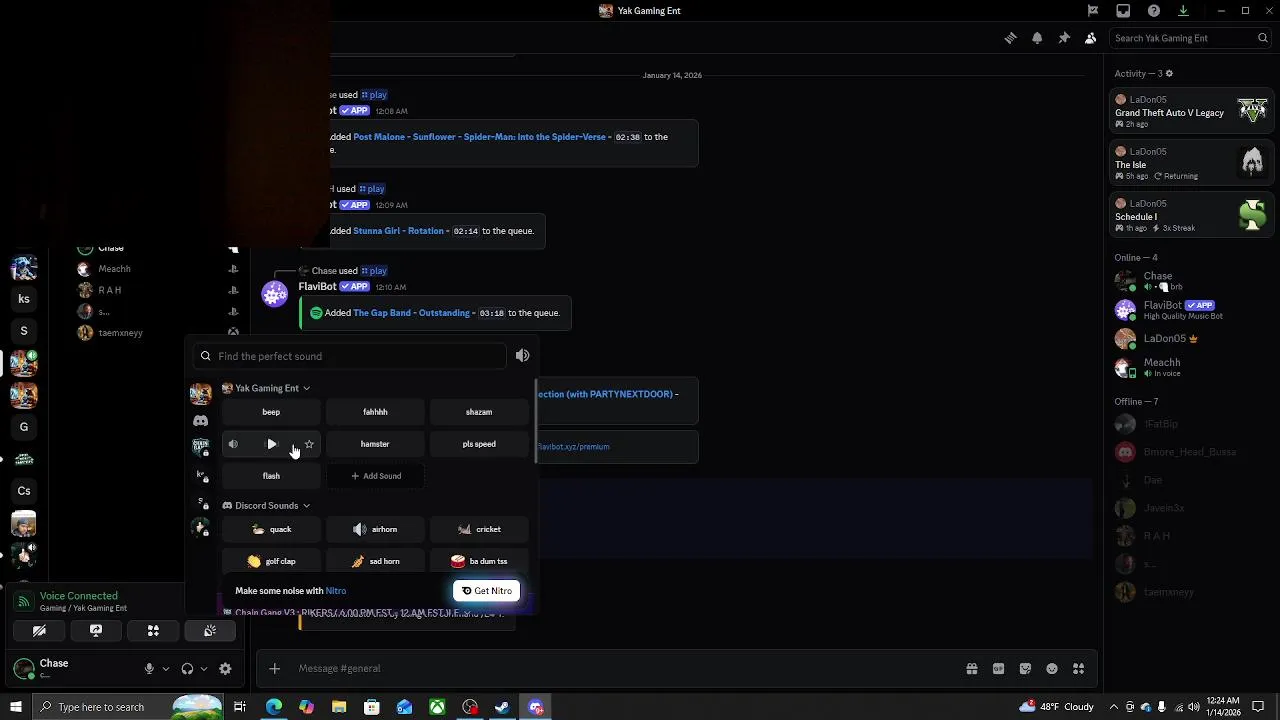The width and height of the screenshot is (1280, 720).
Task: Open the emoji picker
Action: point(1052,669)
